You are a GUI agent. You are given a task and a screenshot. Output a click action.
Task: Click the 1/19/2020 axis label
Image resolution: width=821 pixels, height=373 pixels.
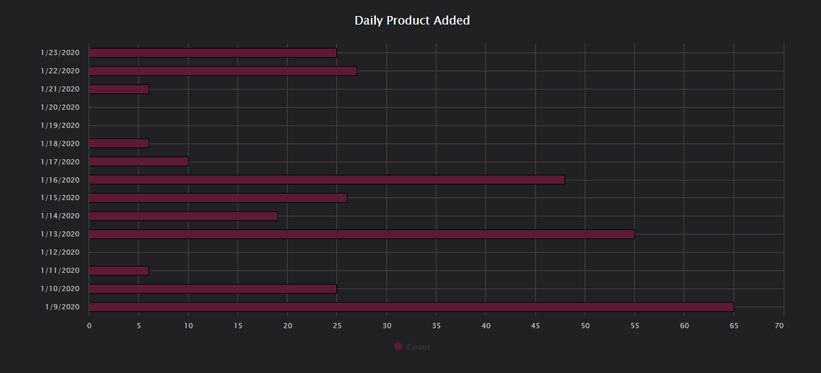tap(60, 126)
